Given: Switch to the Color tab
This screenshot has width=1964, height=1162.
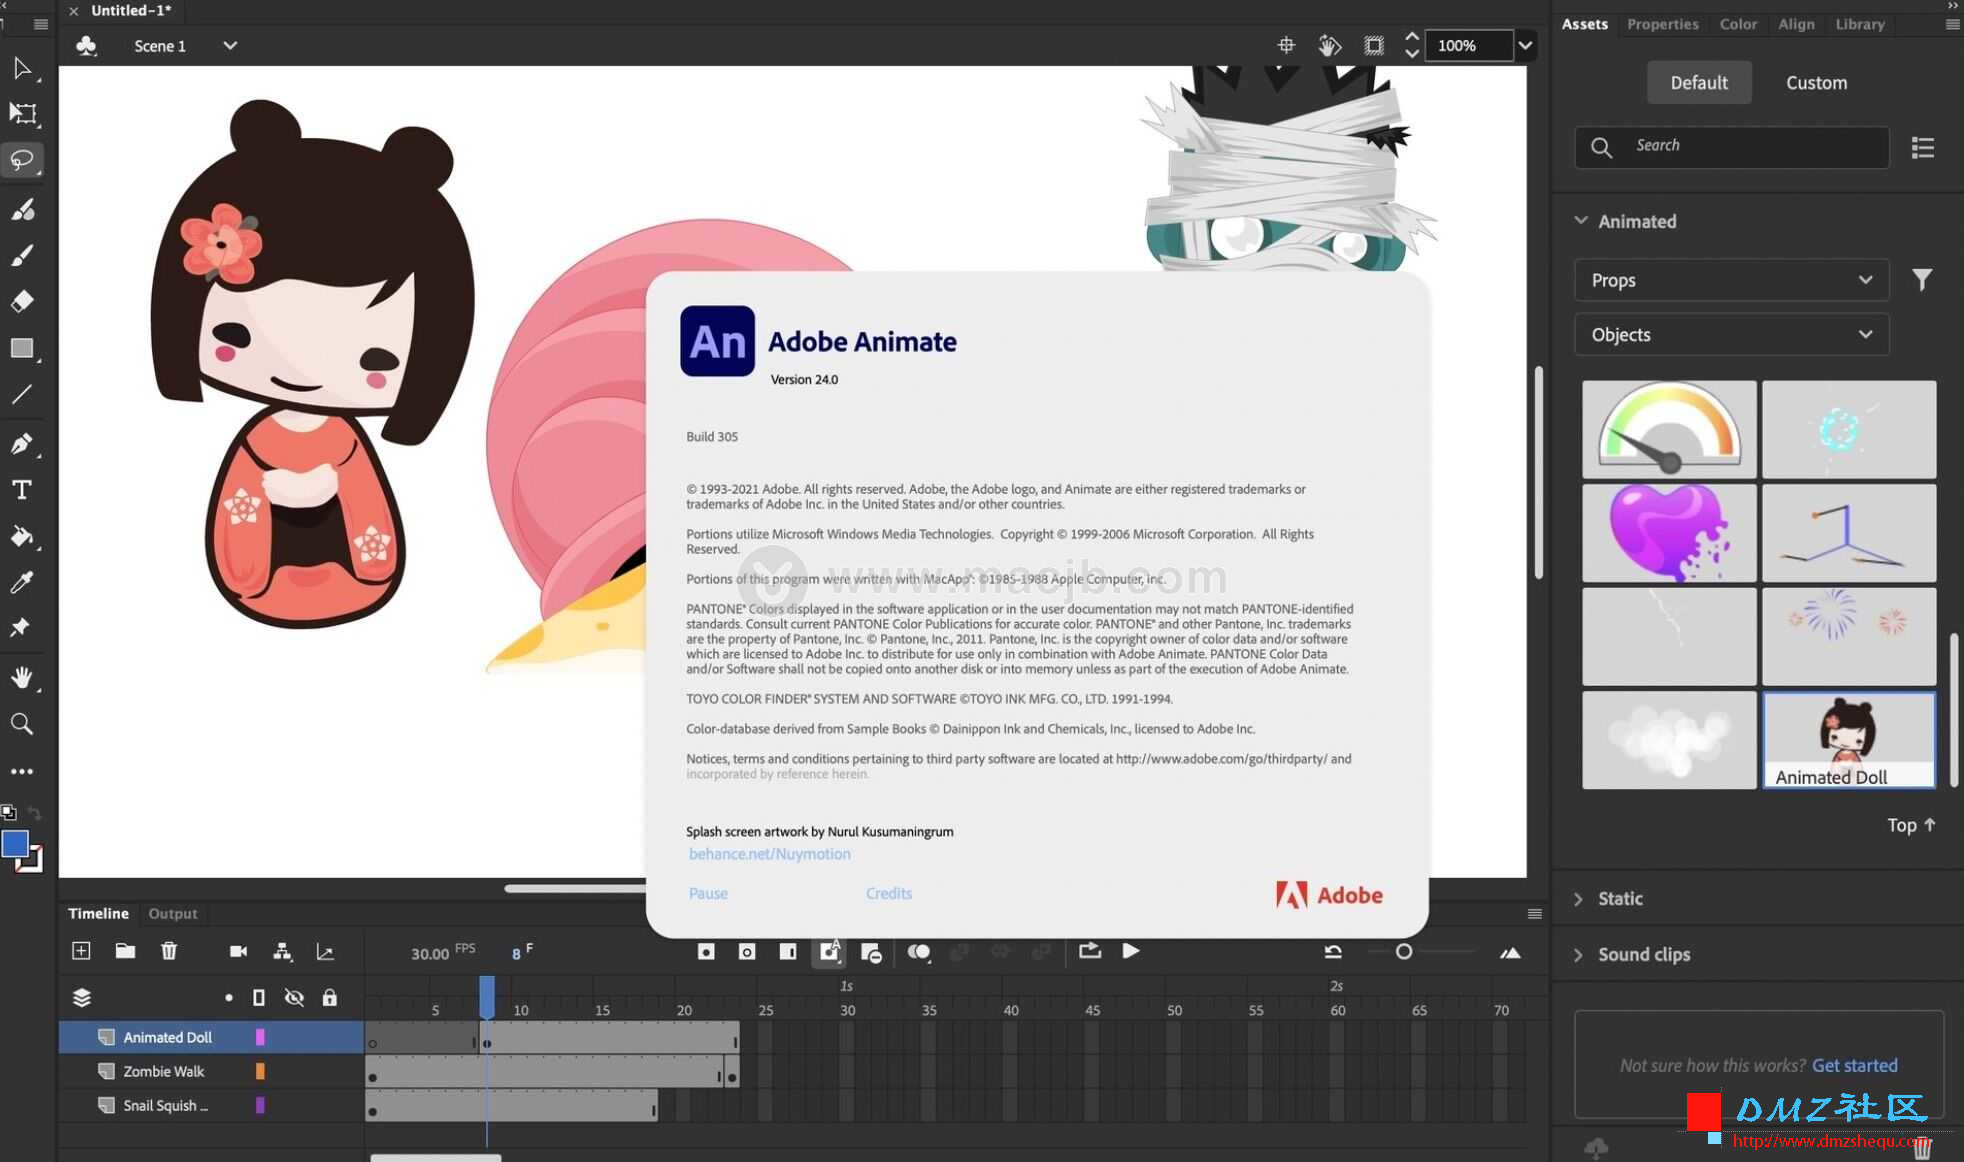Looking at the screenshot, I should (1738, 24).
